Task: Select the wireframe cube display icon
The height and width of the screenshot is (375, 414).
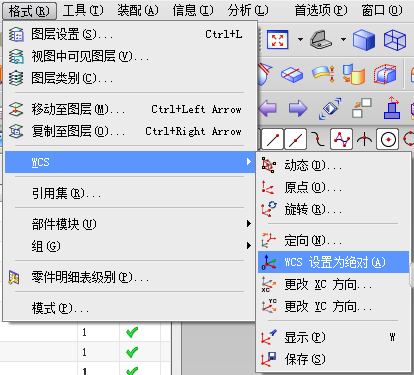Action: (395, 40)
